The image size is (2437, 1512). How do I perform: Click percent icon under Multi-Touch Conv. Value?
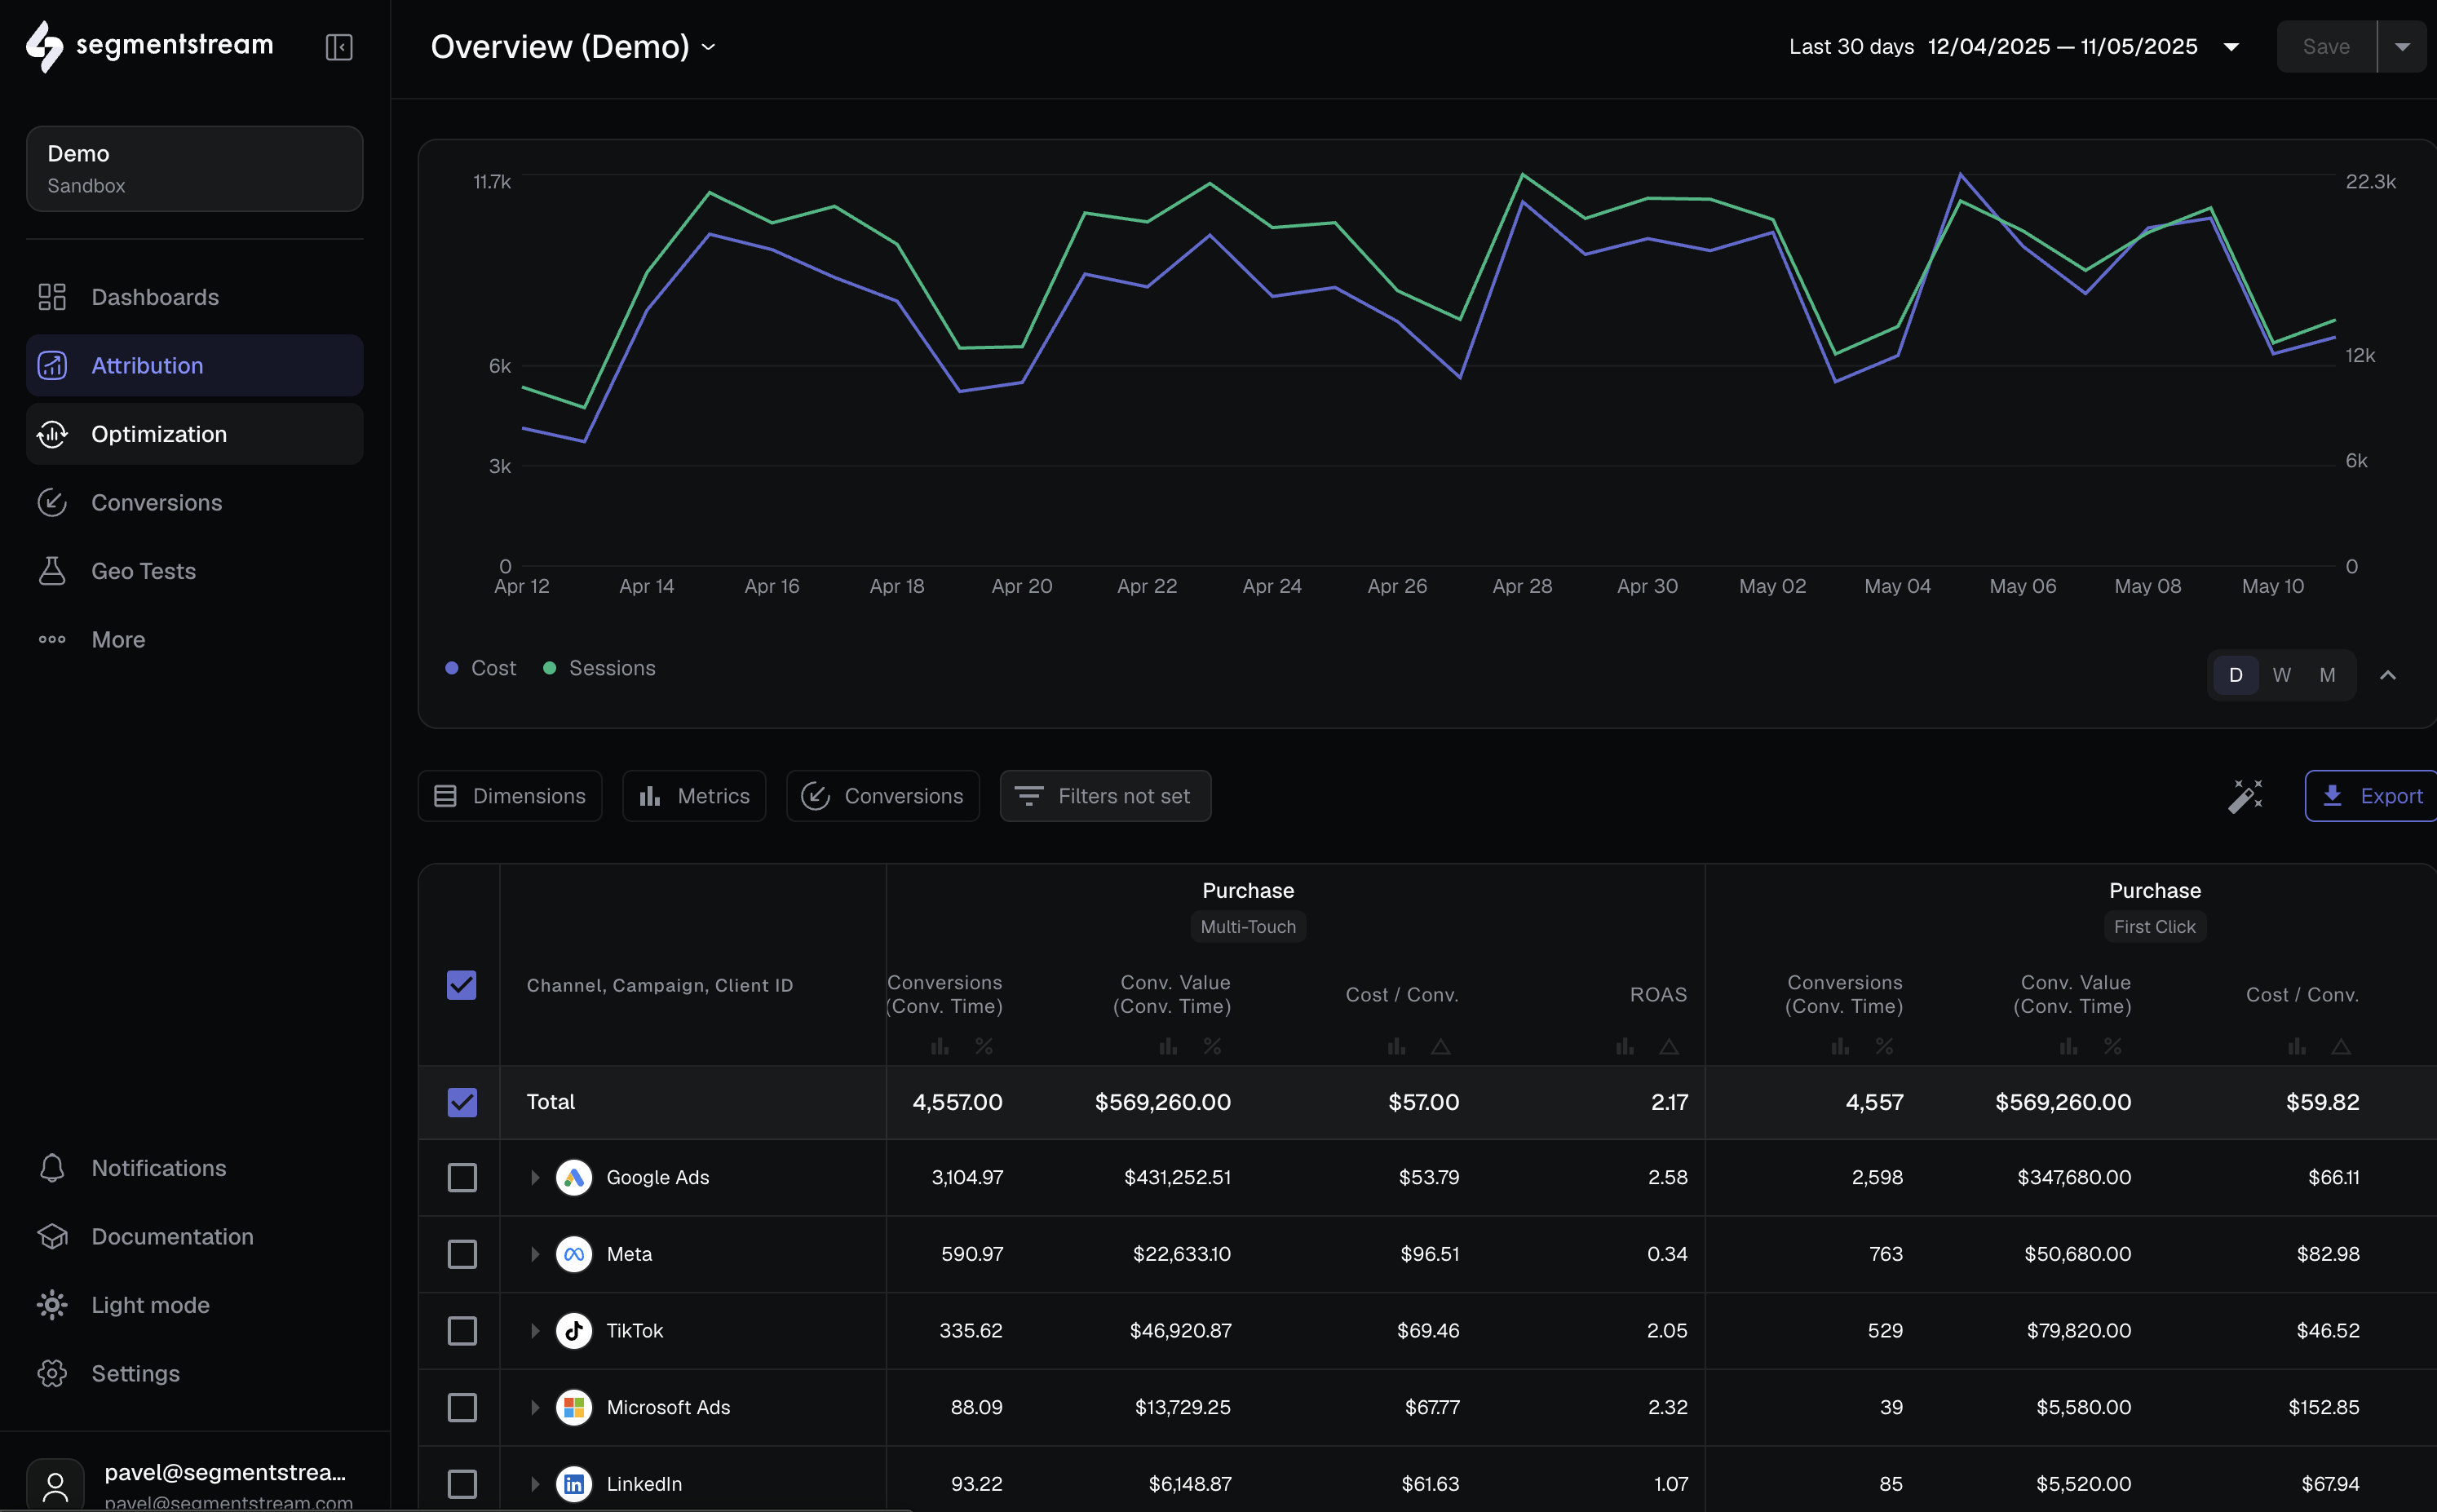[x=1212, y=1046]
